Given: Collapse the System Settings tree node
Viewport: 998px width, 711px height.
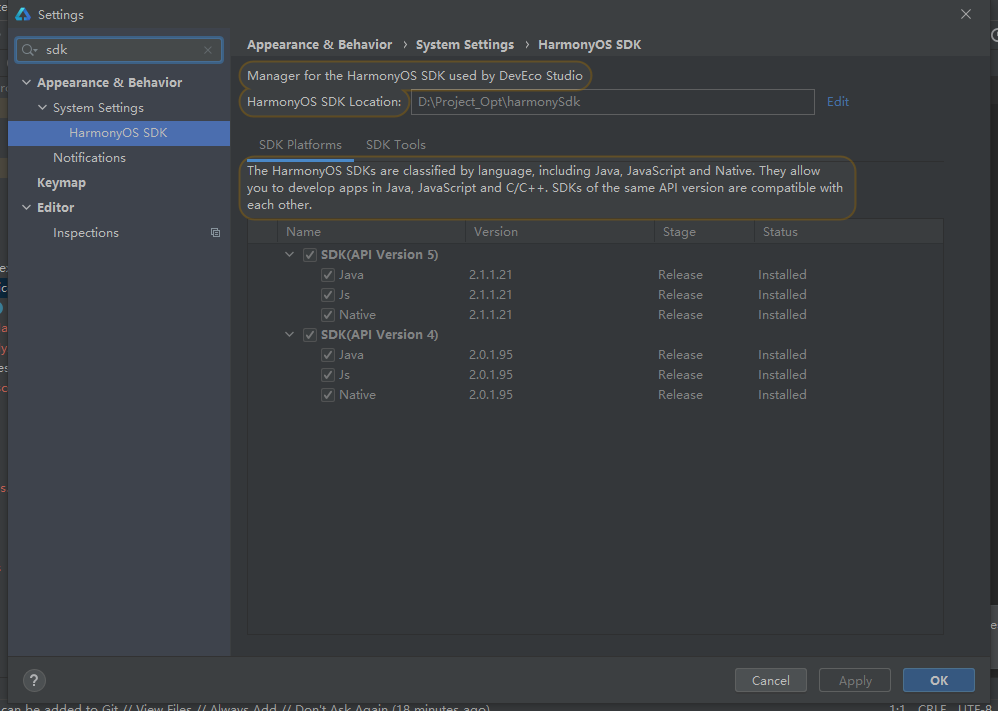Looking at the screenshot, I should [42, 108].
